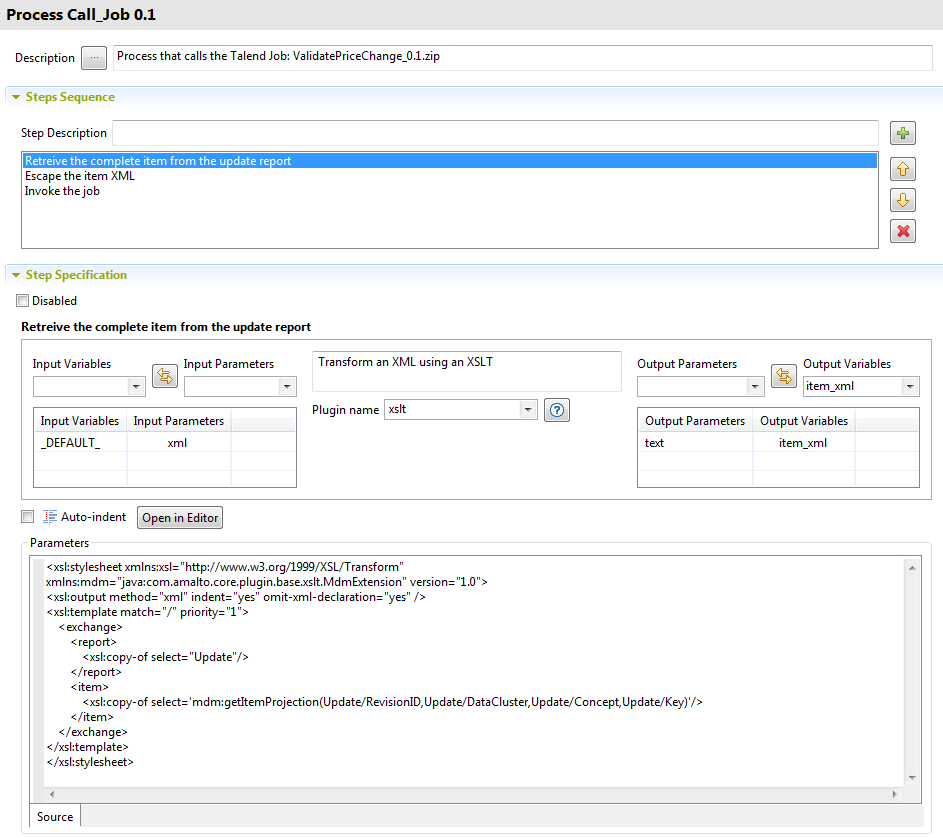Select the 'Escape the item XML' step
The image size is (943, 838).
click(x=80, y=176)
